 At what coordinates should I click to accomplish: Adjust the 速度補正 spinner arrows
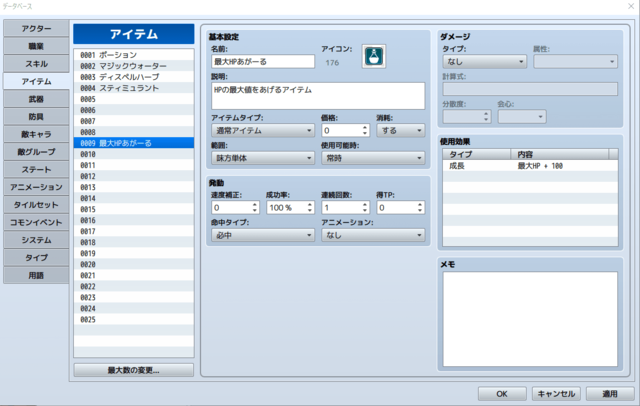pyautogui.click(x=255, y=208)
